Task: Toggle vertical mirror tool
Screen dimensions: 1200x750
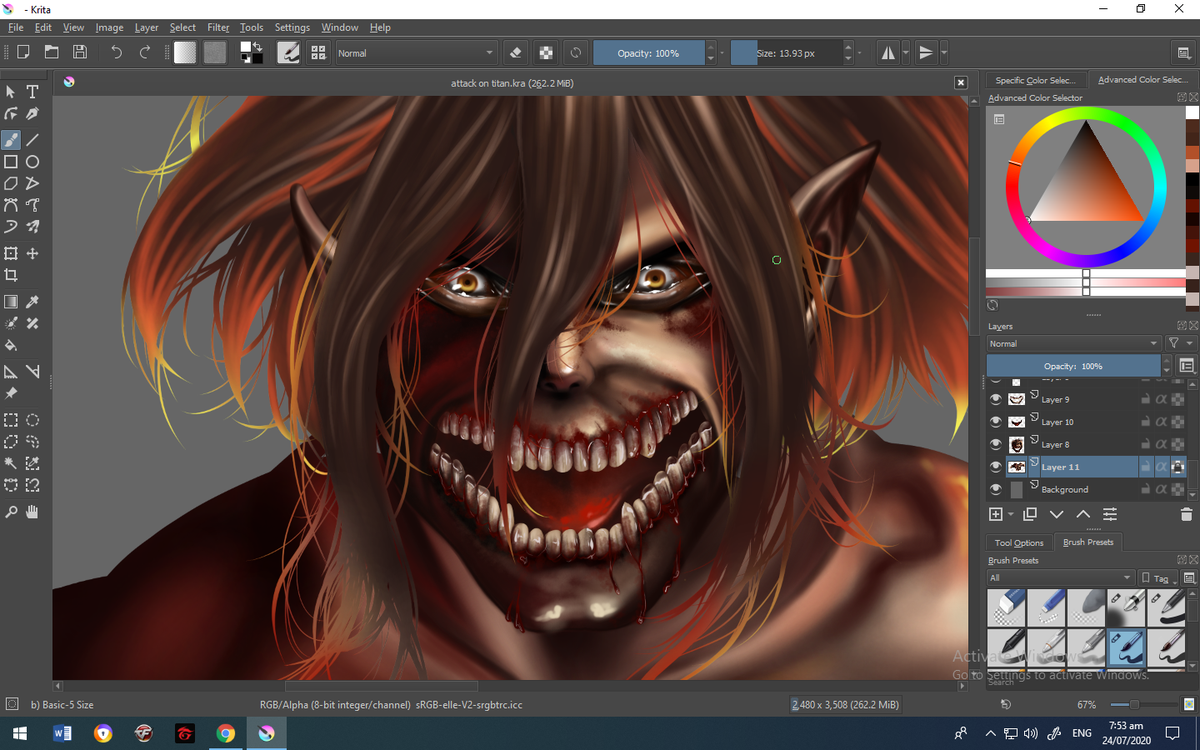Action: tap(926, 52)
